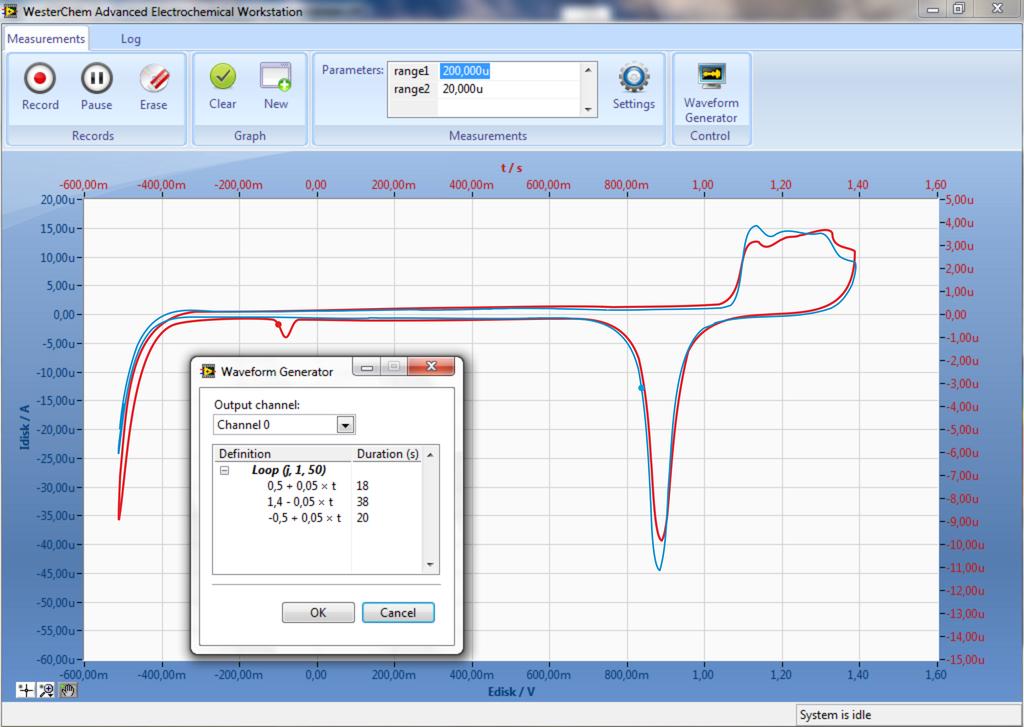The image size is (1024, 727).
Task: Click the red cursor marker on the curve
Action: click(x=278, y=325)
